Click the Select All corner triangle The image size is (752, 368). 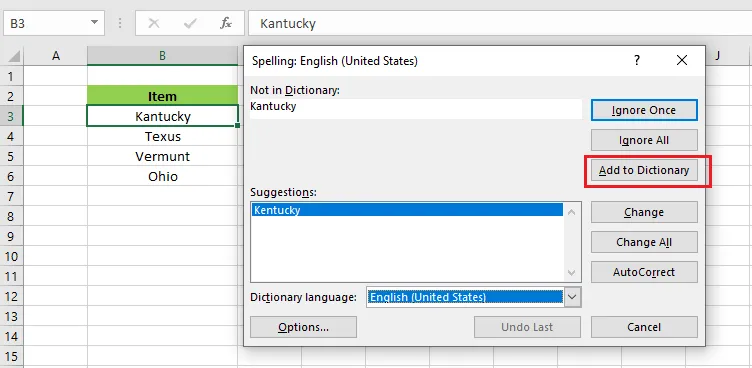point(14,56)
